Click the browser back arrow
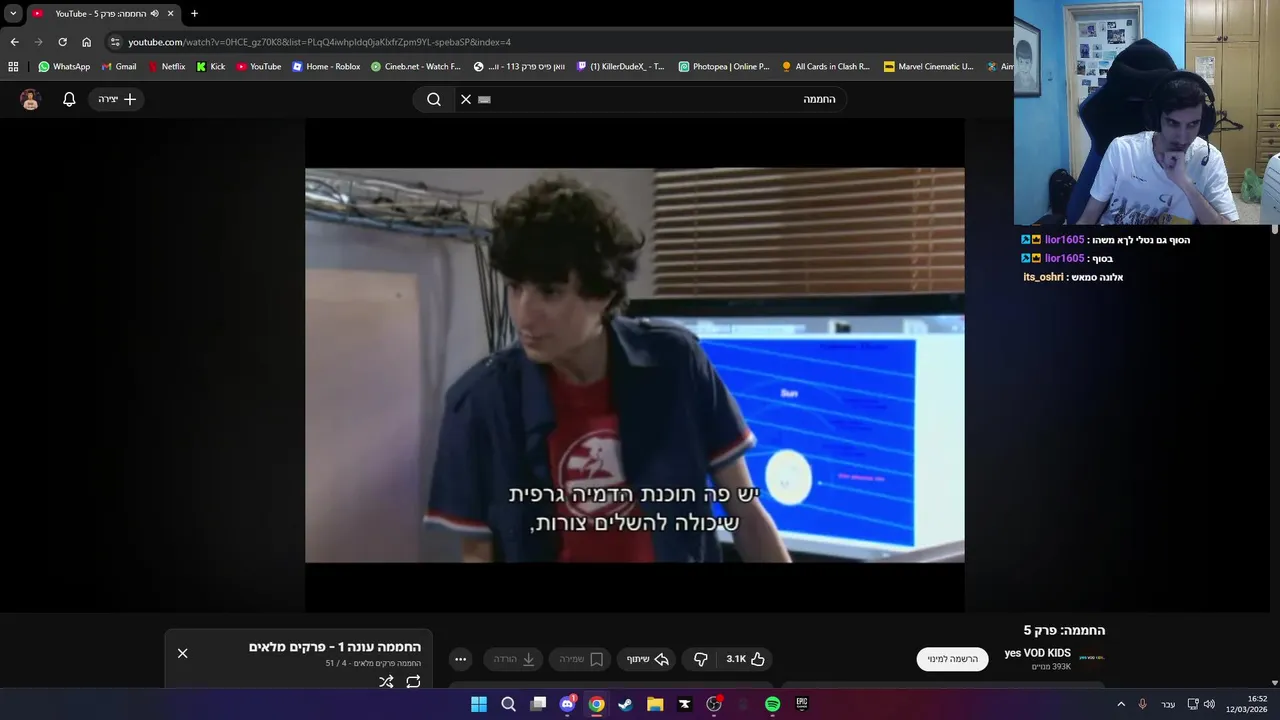 click(x=14, y=42)
